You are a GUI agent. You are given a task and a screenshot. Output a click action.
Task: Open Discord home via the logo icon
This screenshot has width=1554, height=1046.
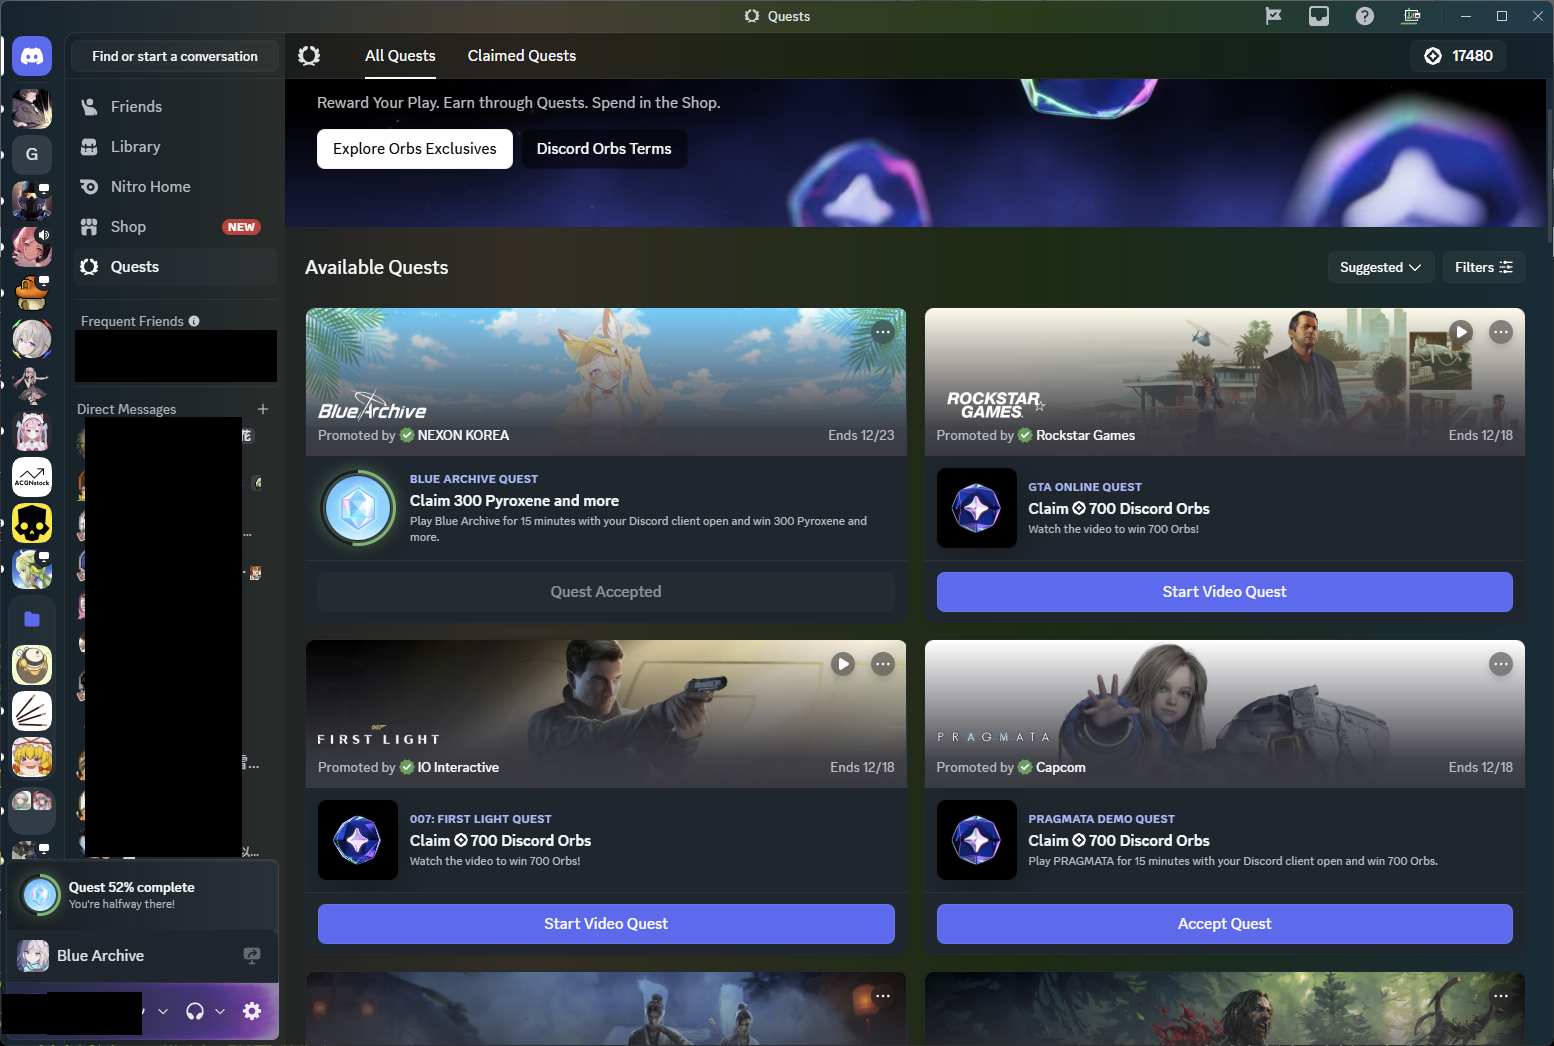pos(32,57)
